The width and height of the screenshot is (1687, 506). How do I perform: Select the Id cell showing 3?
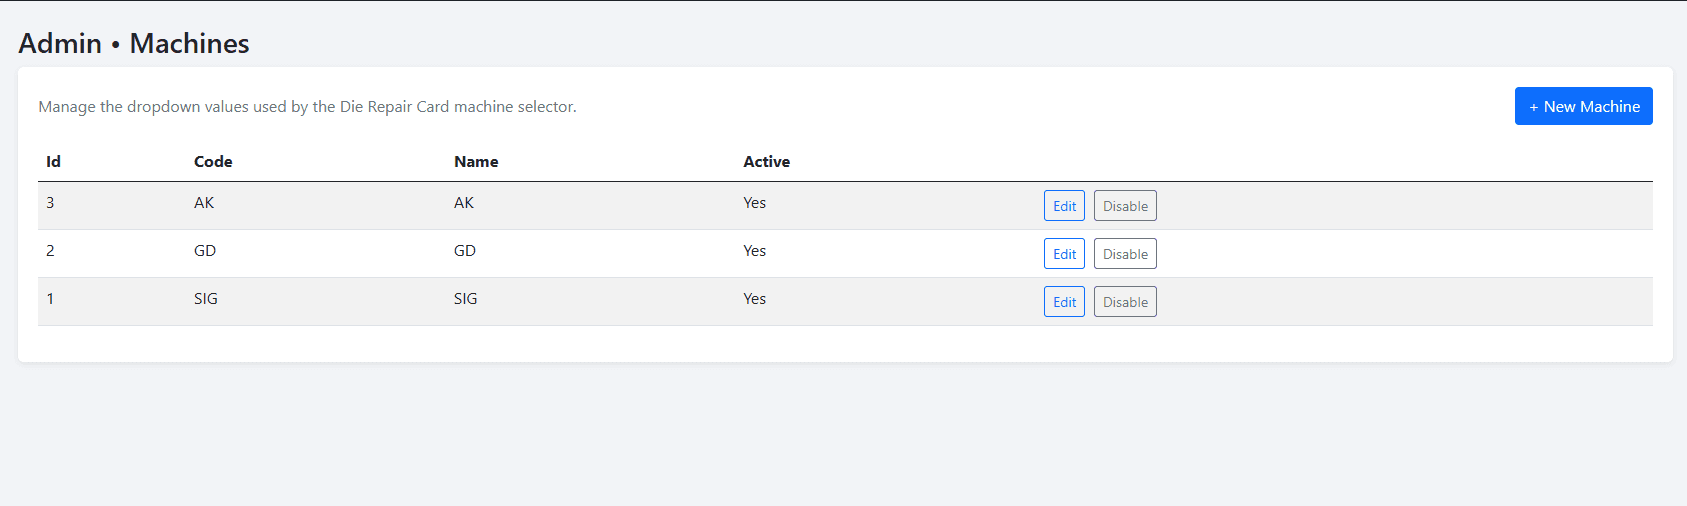tap(50, 203)
